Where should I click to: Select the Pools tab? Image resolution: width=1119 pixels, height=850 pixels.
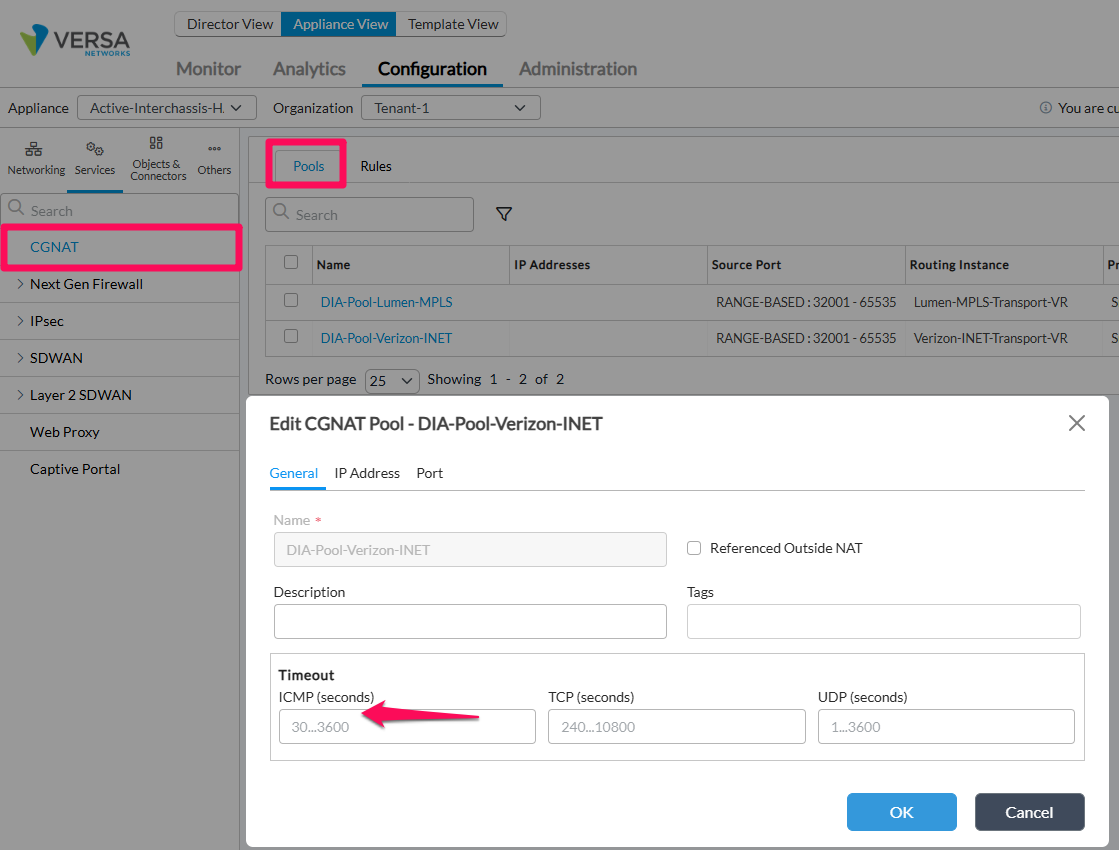point(308,166)
